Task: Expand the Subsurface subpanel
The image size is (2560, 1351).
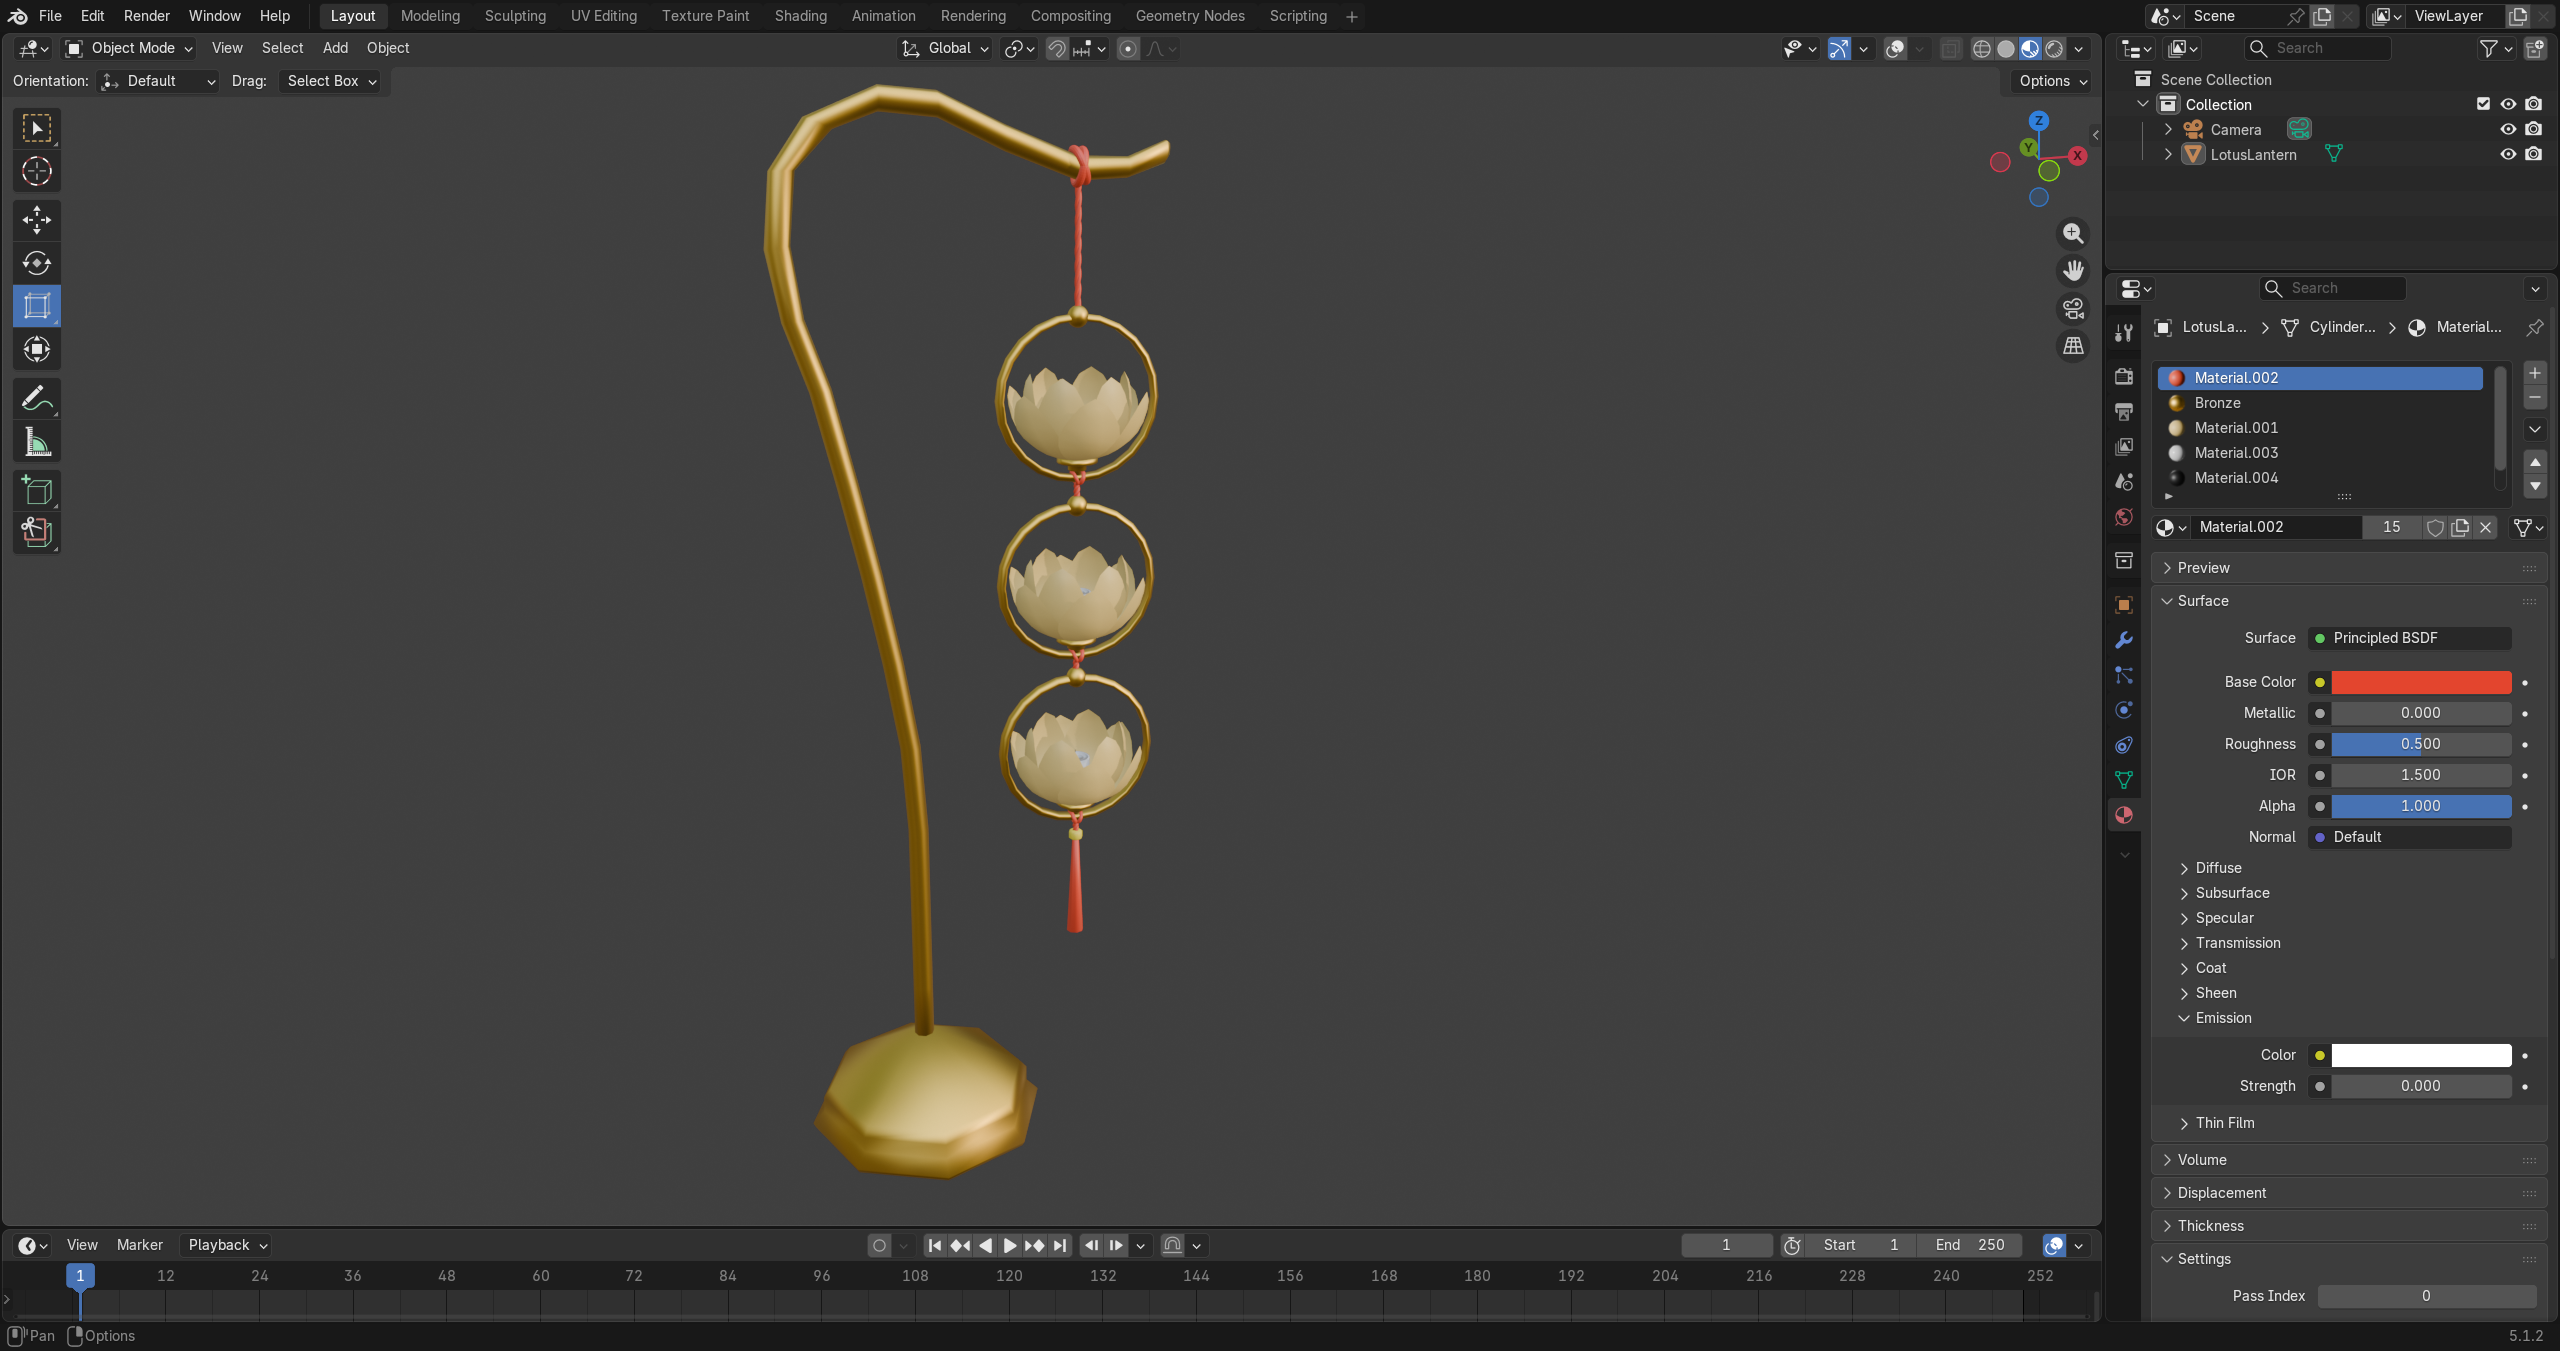Action: point(2232,893)
